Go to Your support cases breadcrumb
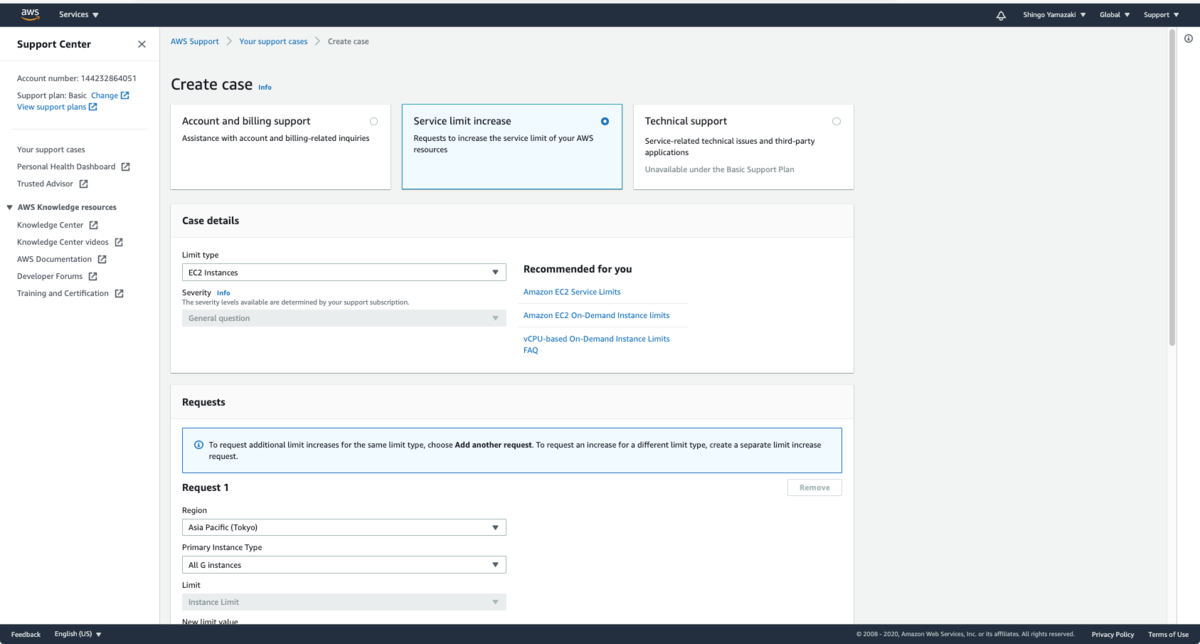1200x644 pixels. point(273,41)
